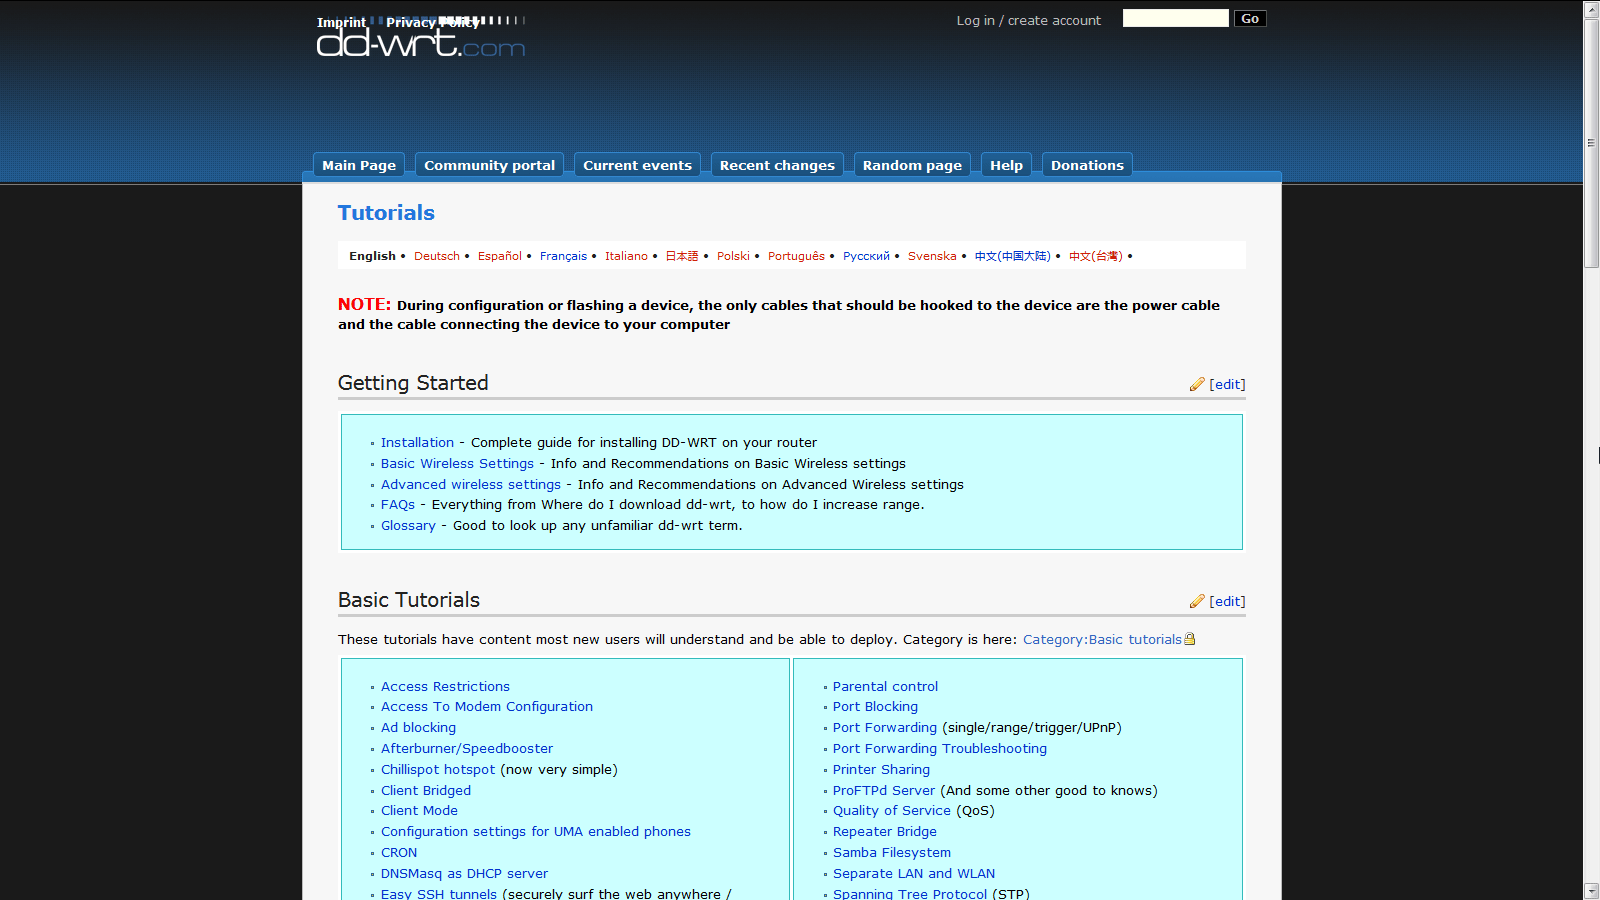The image size is (1600, 900).
Task: Open the FAQs link
Action: 398,504
